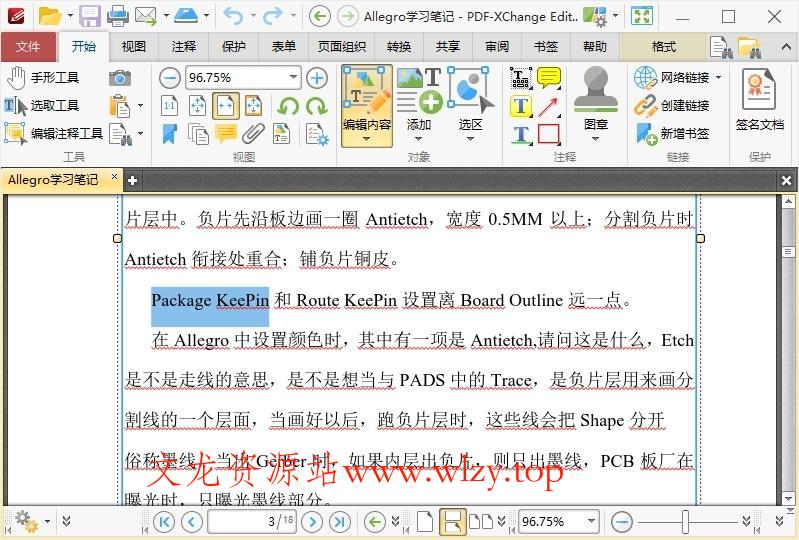Select the Underline Text tool
Screen dimensions: 799x540
(521, 134)
